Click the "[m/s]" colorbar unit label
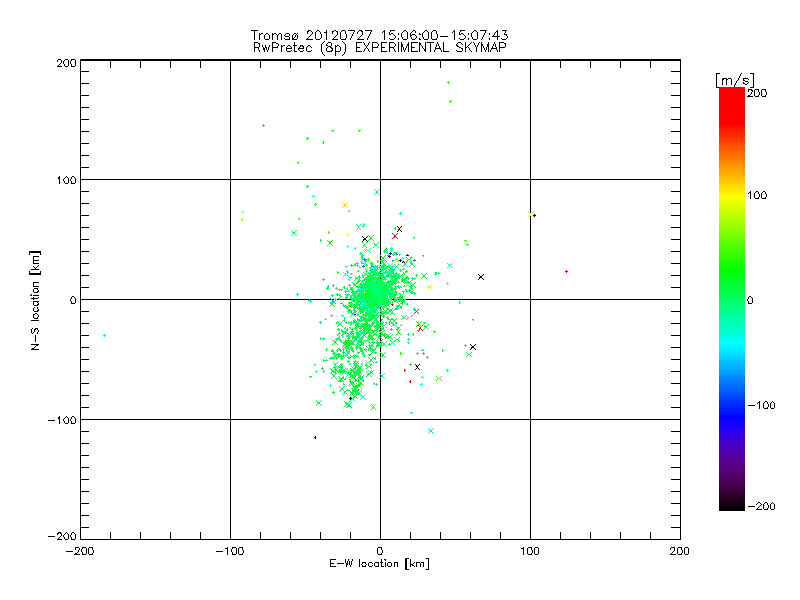The height and width of the screenshot is (600, 800). coord(734,80)
